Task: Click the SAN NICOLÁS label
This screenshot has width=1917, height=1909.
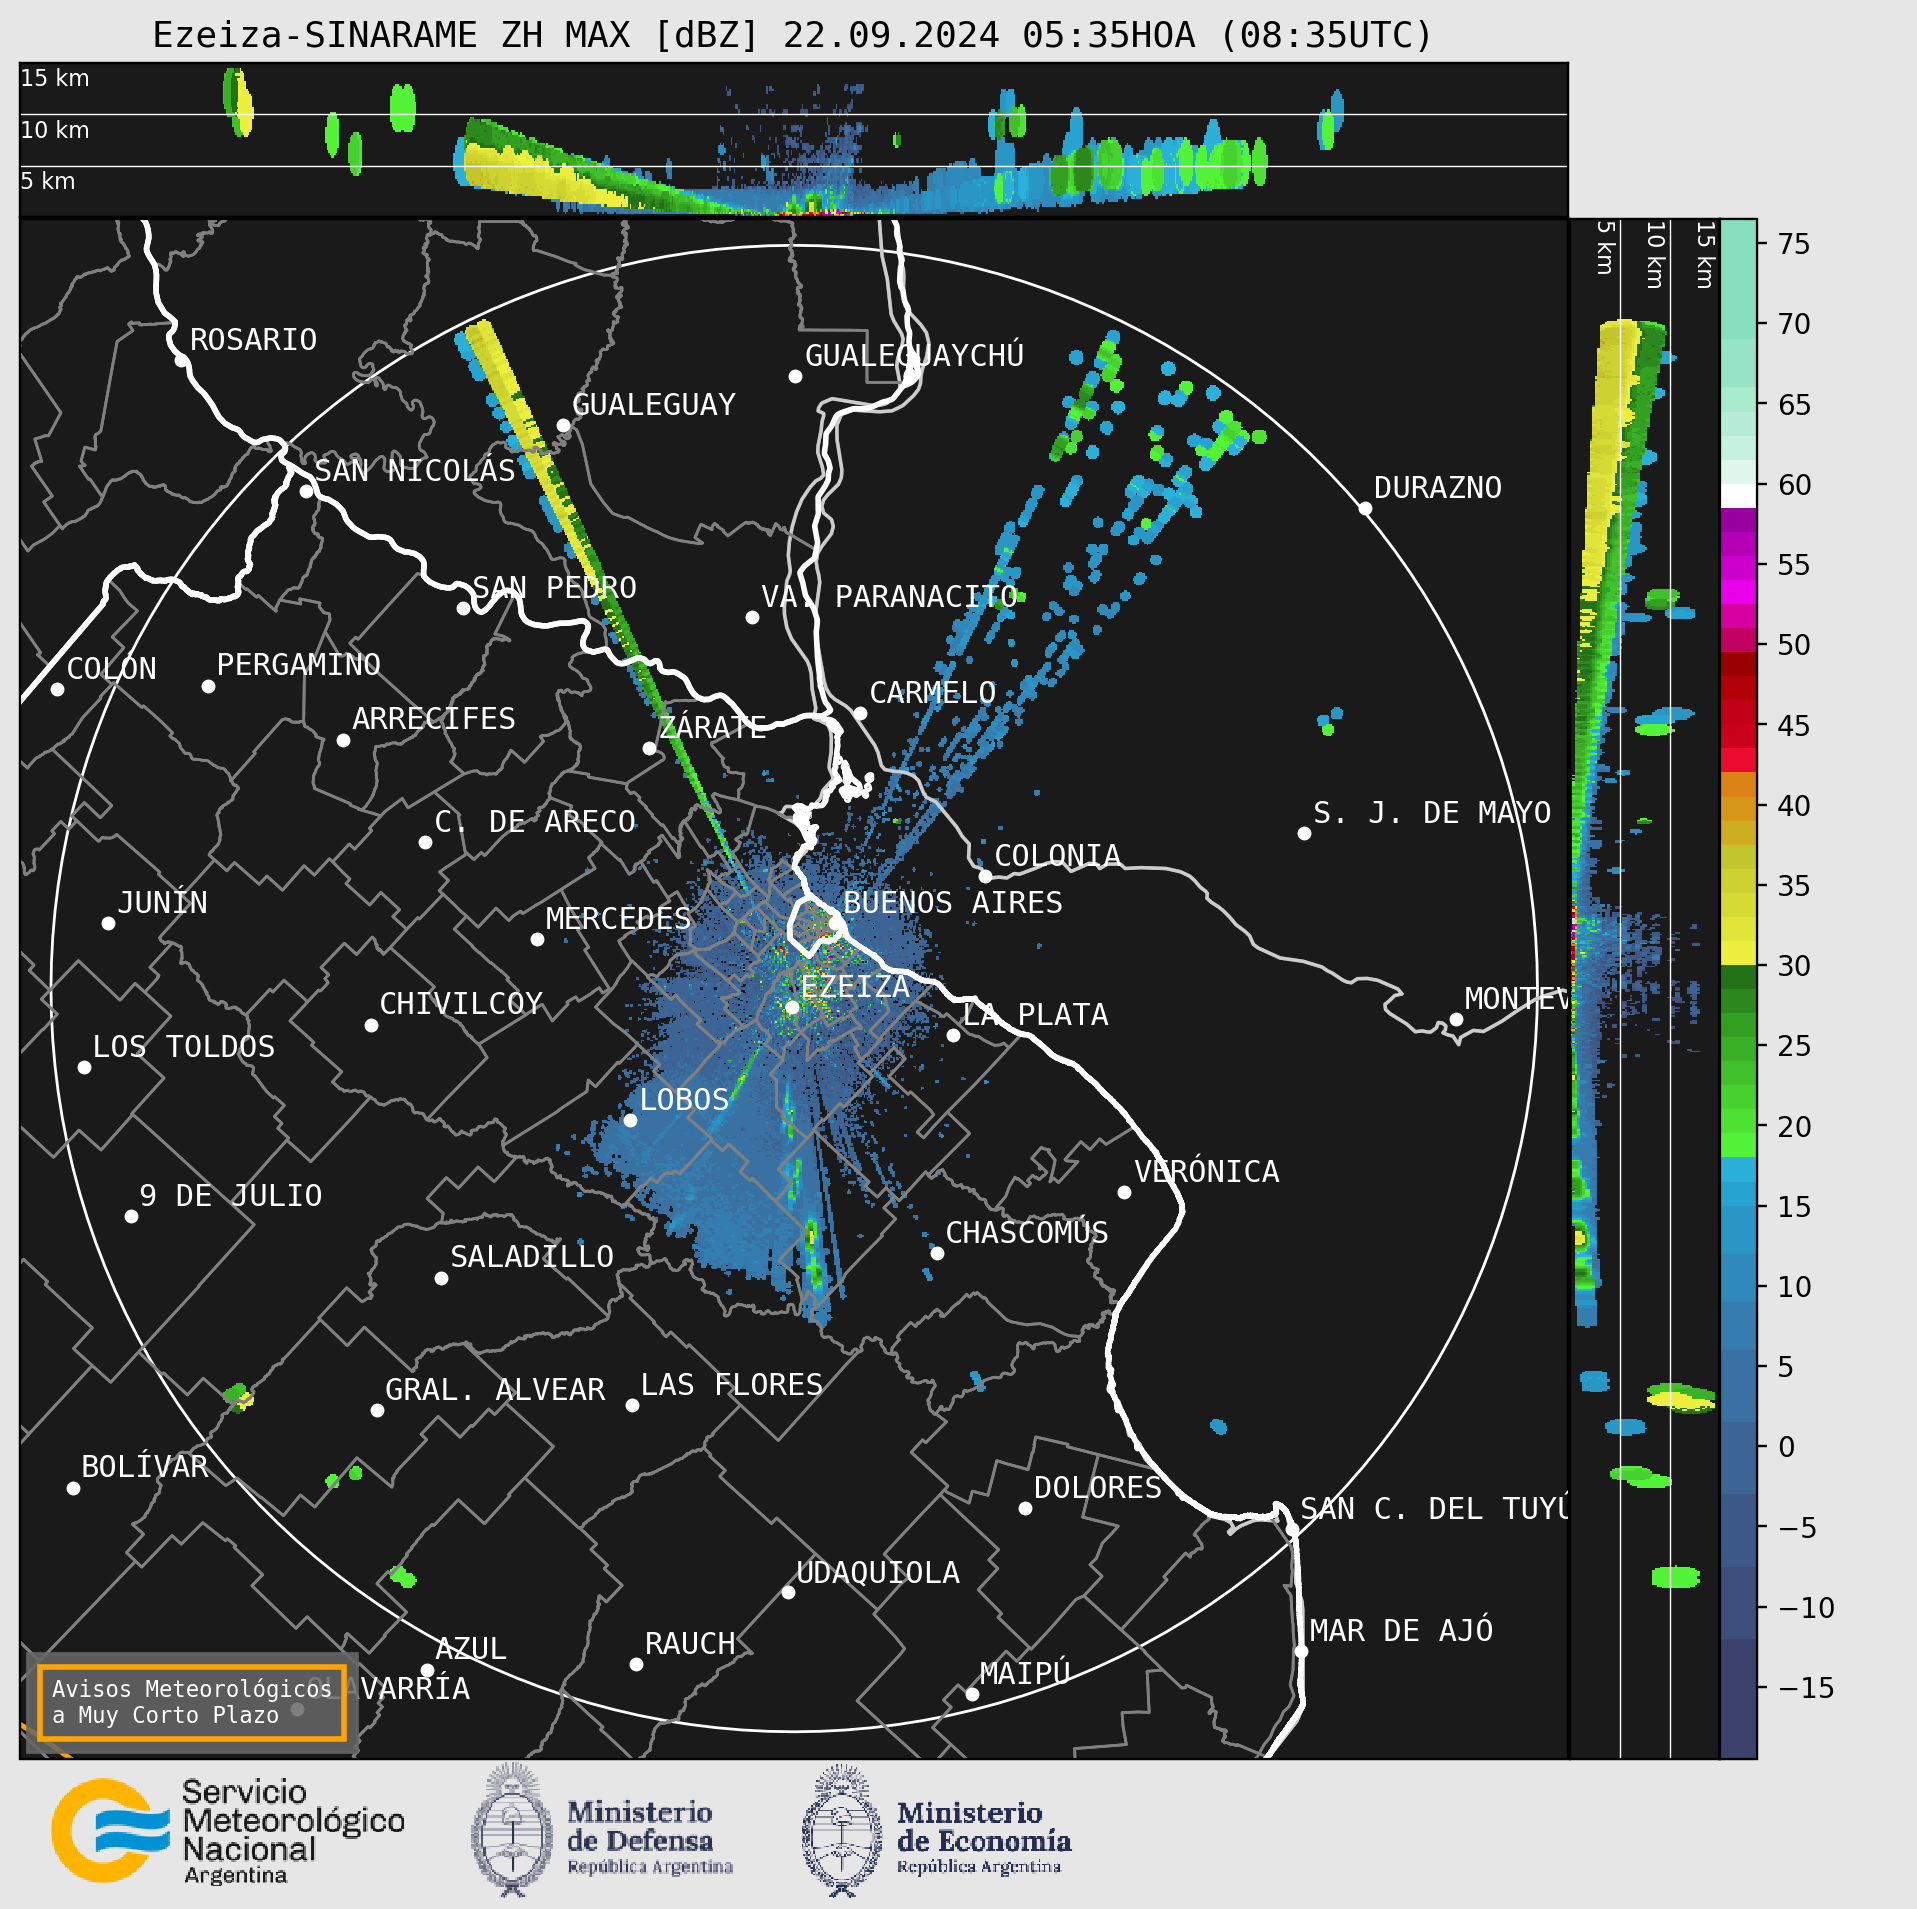Action: coord(415,470)
